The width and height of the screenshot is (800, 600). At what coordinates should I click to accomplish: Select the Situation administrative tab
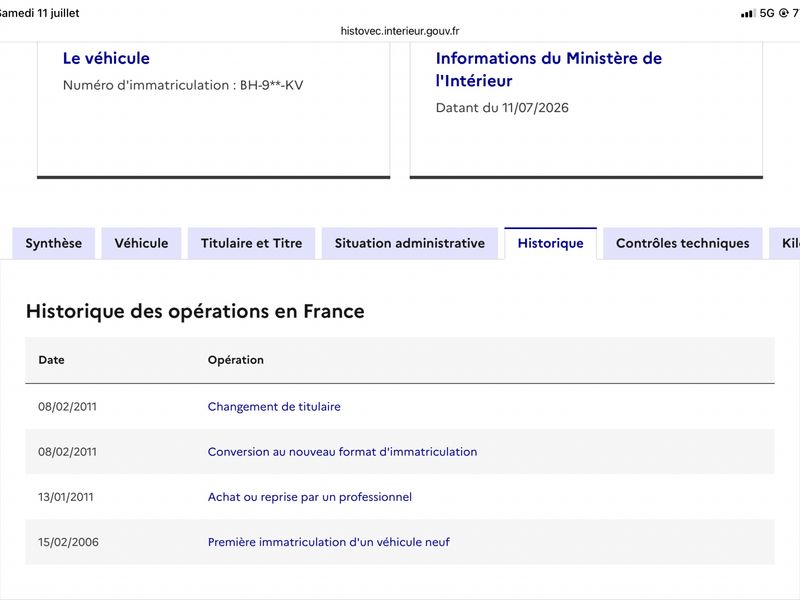tap(410, 243)
